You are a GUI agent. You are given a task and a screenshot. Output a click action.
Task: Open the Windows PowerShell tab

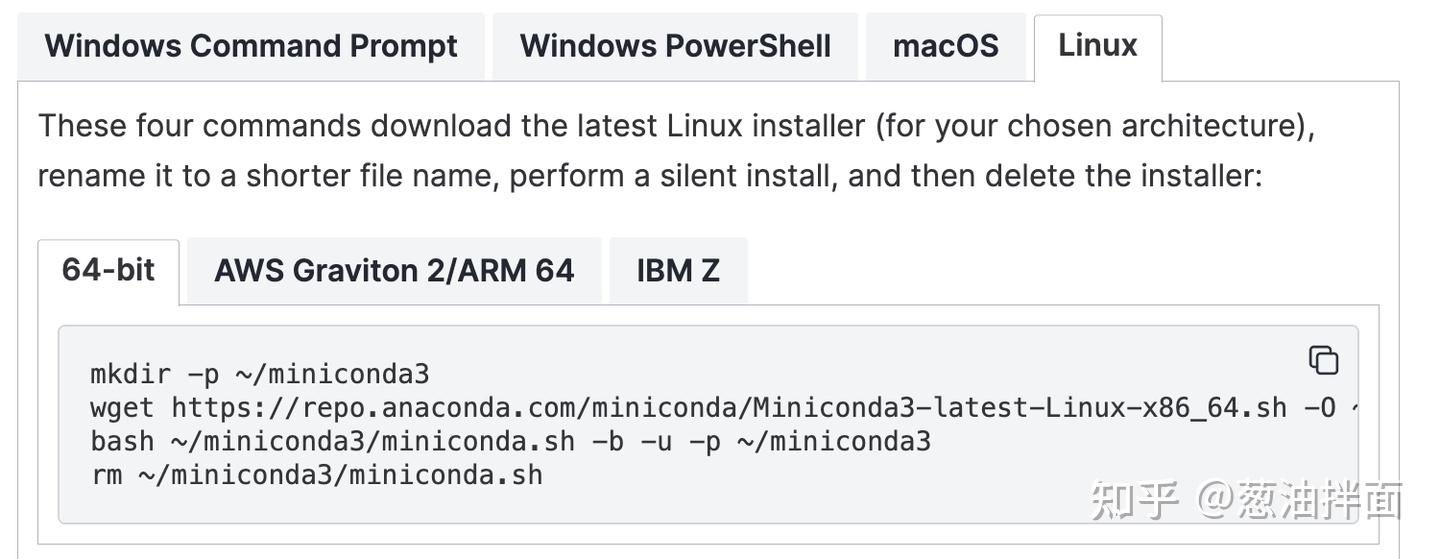tap(675, 46)
